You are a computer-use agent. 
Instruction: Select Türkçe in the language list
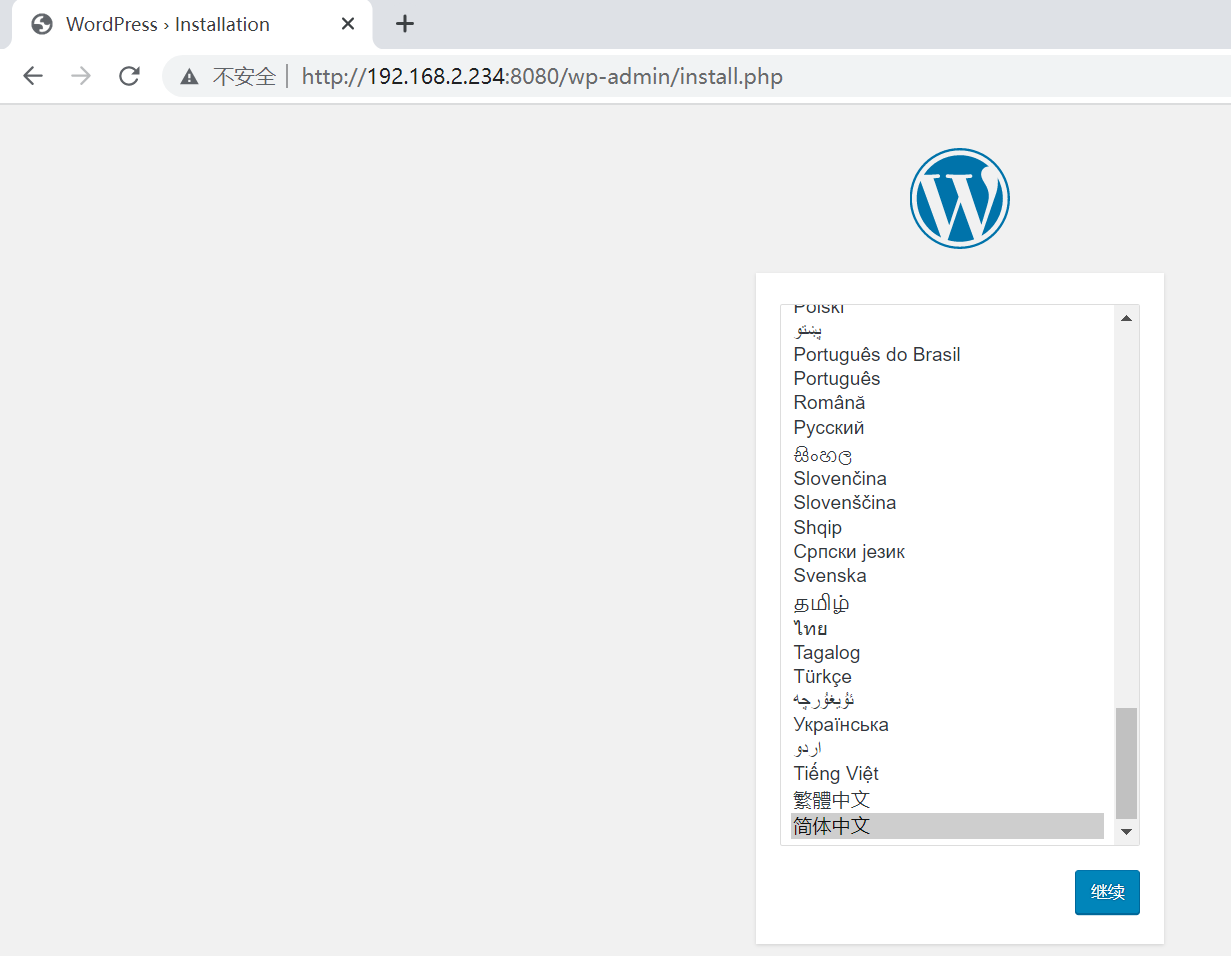[x=822, y=676]
